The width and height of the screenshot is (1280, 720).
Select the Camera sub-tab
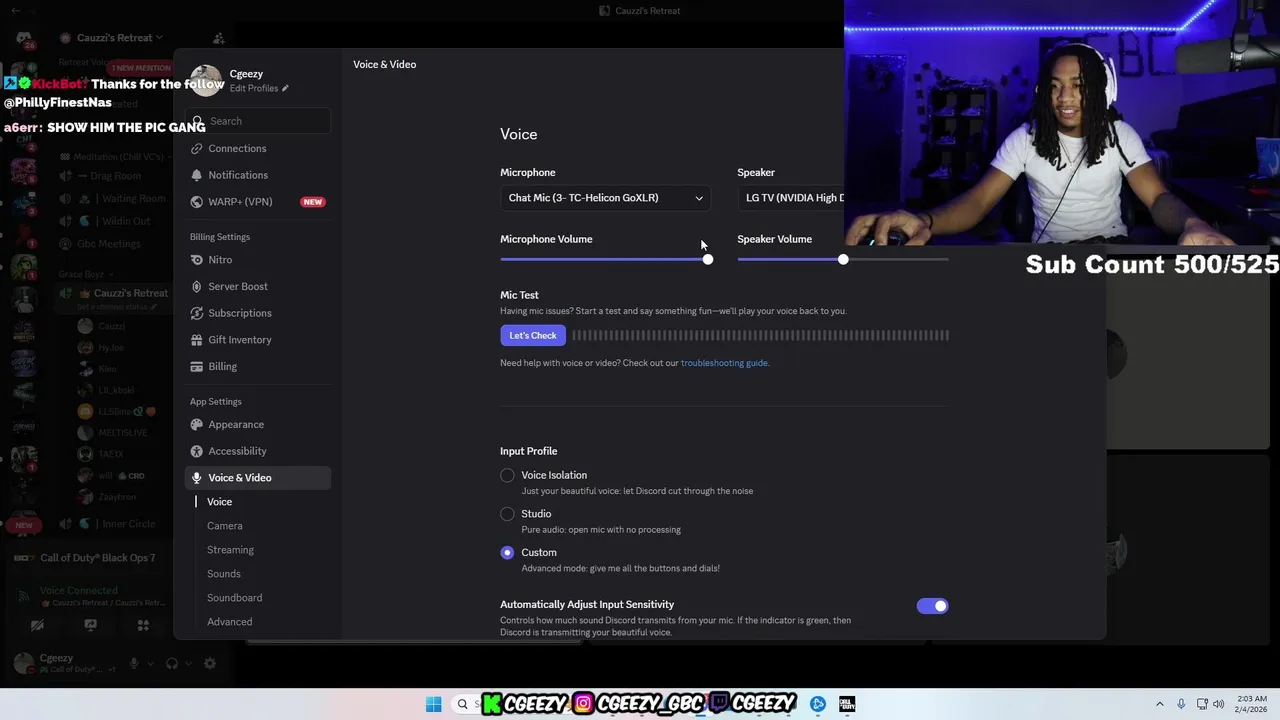(x=225, y=526)
